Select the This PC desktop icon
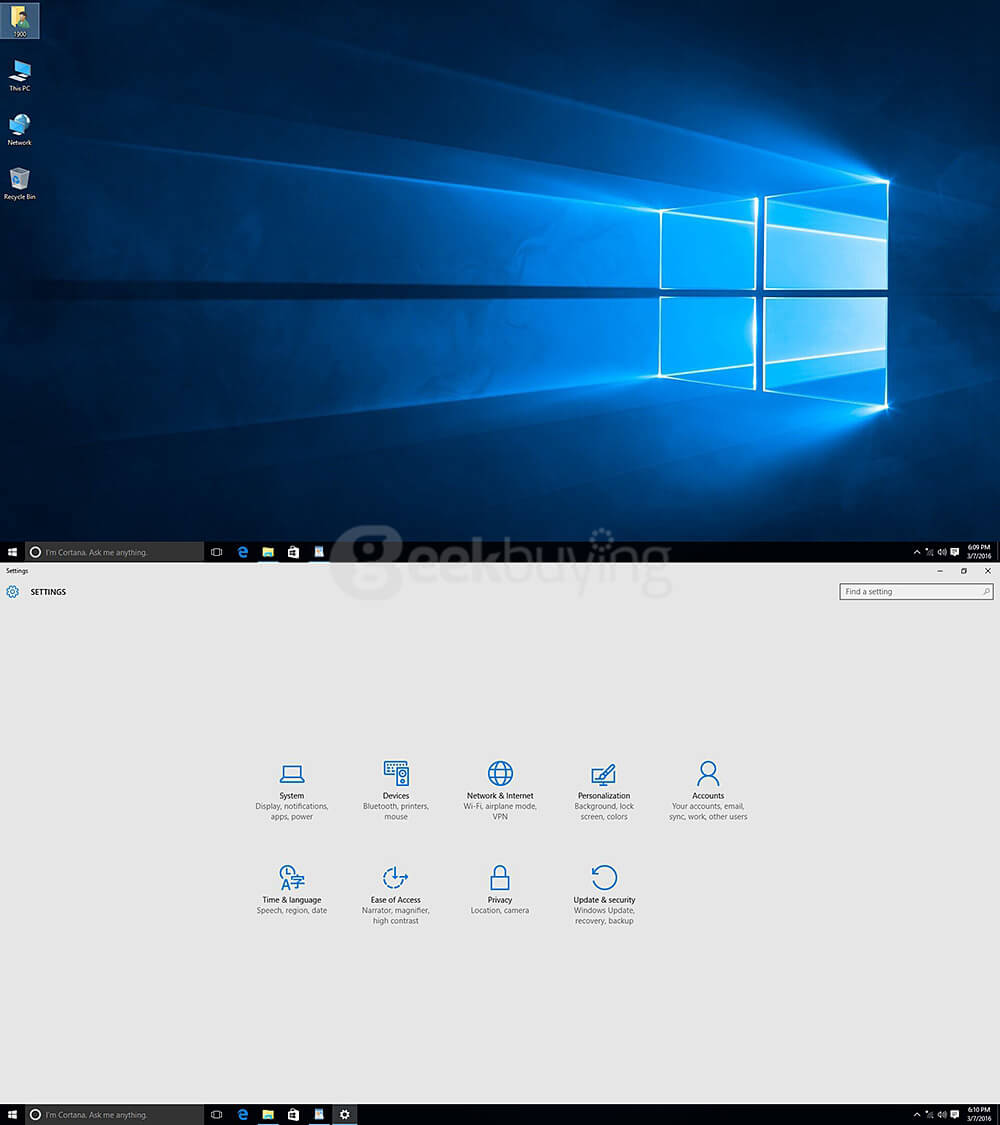Viewport: 1000px width, 1125px height. tap(19, 75)
